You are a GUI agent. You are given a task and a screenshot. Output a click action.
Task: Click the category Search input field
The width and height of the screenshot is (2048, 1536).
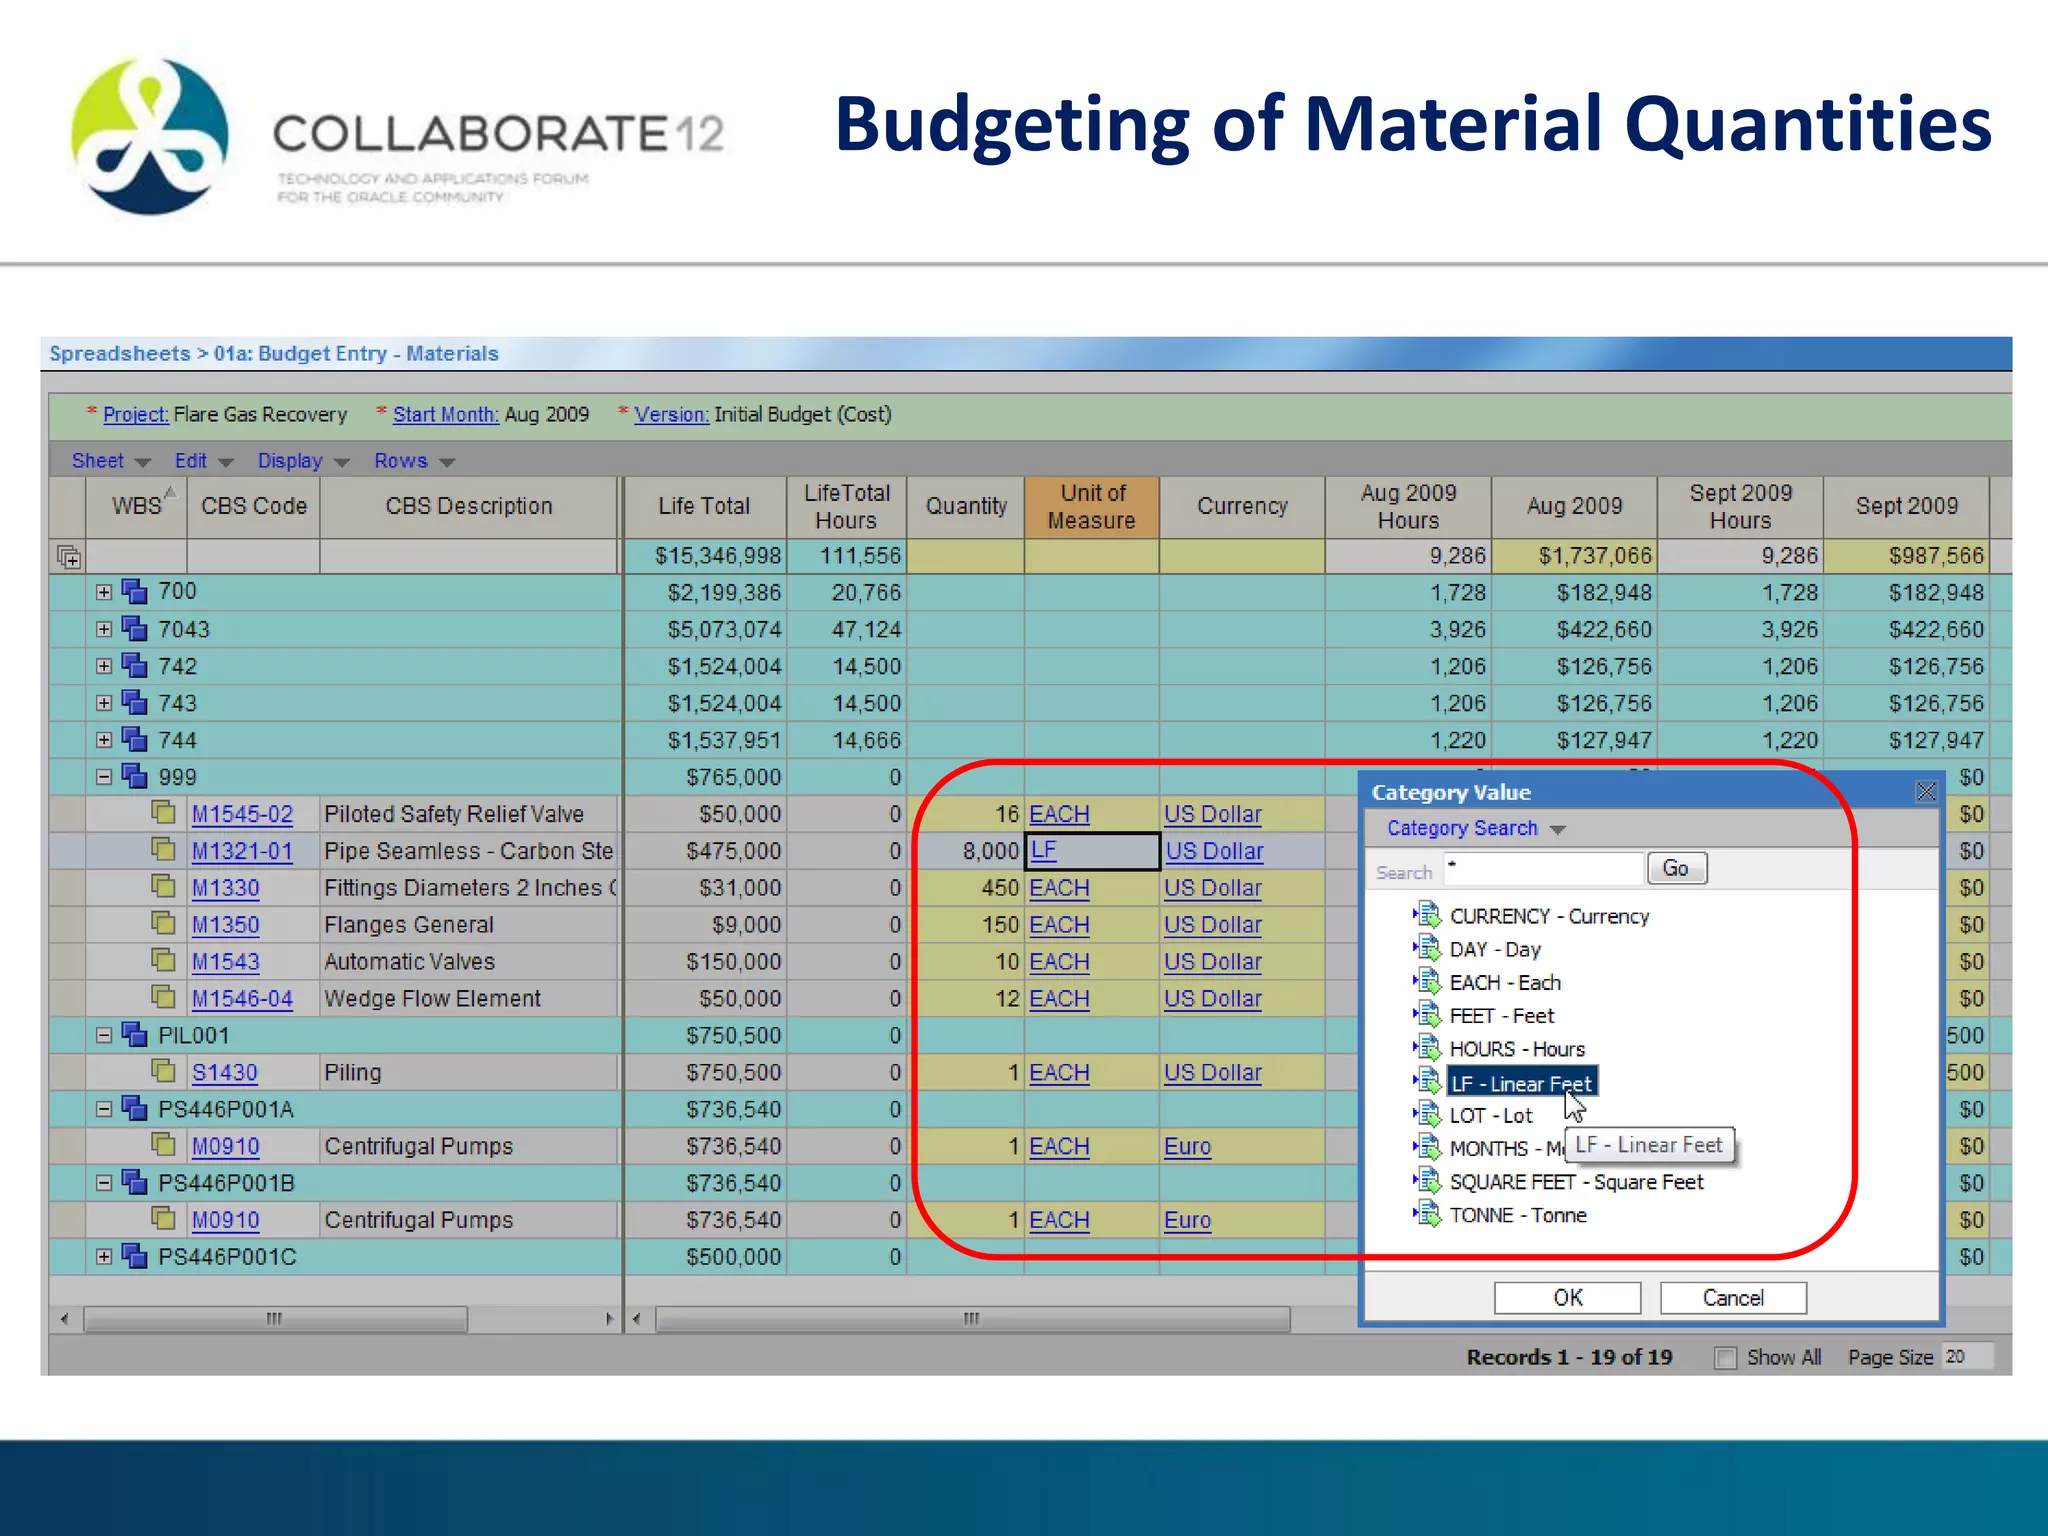[1543, 868]
